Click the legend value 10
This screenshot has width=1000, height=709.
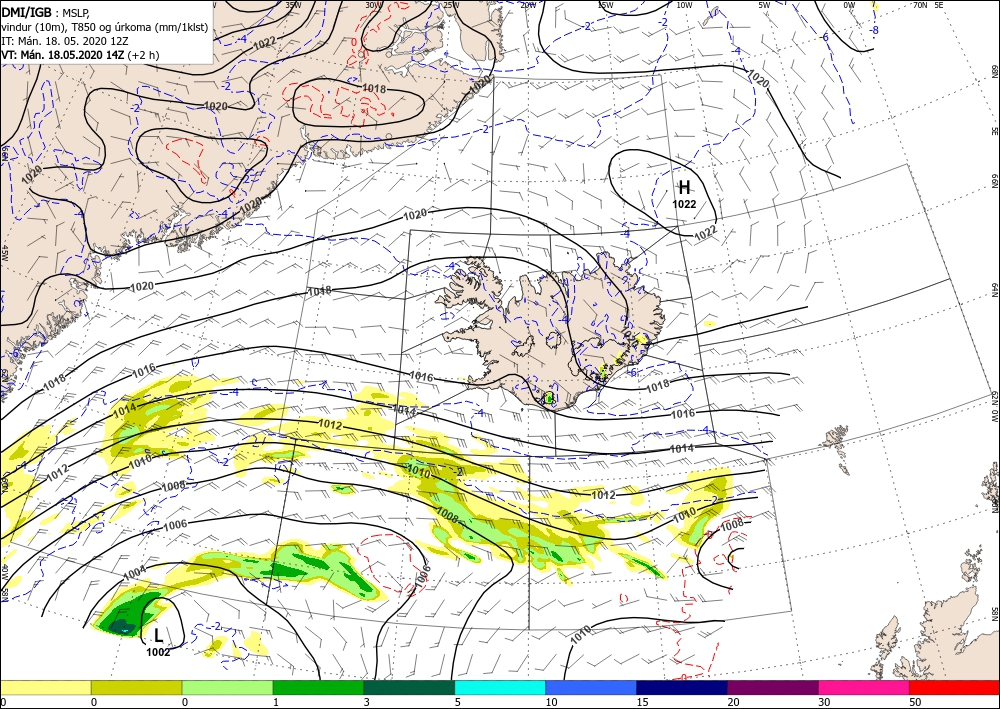[551, 703]
